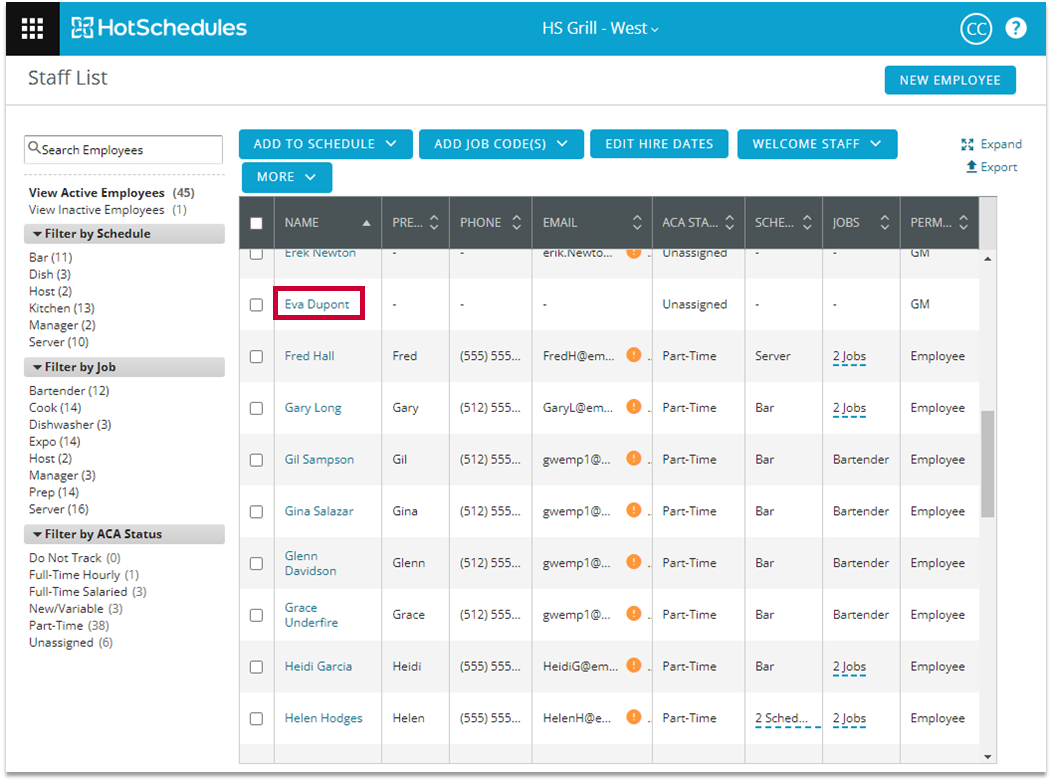Open Eva Dupont's employee profile
Screen dimensions: 1052x782
tap(317, 304)
